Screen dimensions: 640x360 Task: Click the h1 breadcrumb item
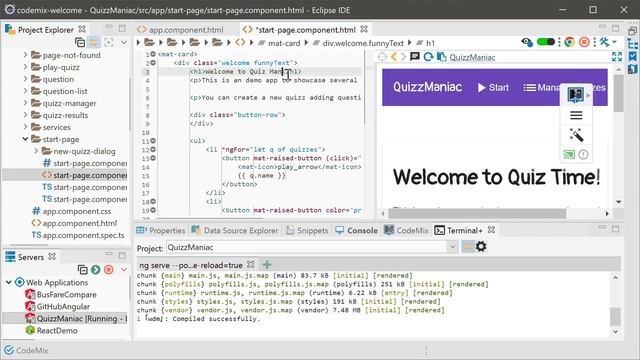pos(426,43)
